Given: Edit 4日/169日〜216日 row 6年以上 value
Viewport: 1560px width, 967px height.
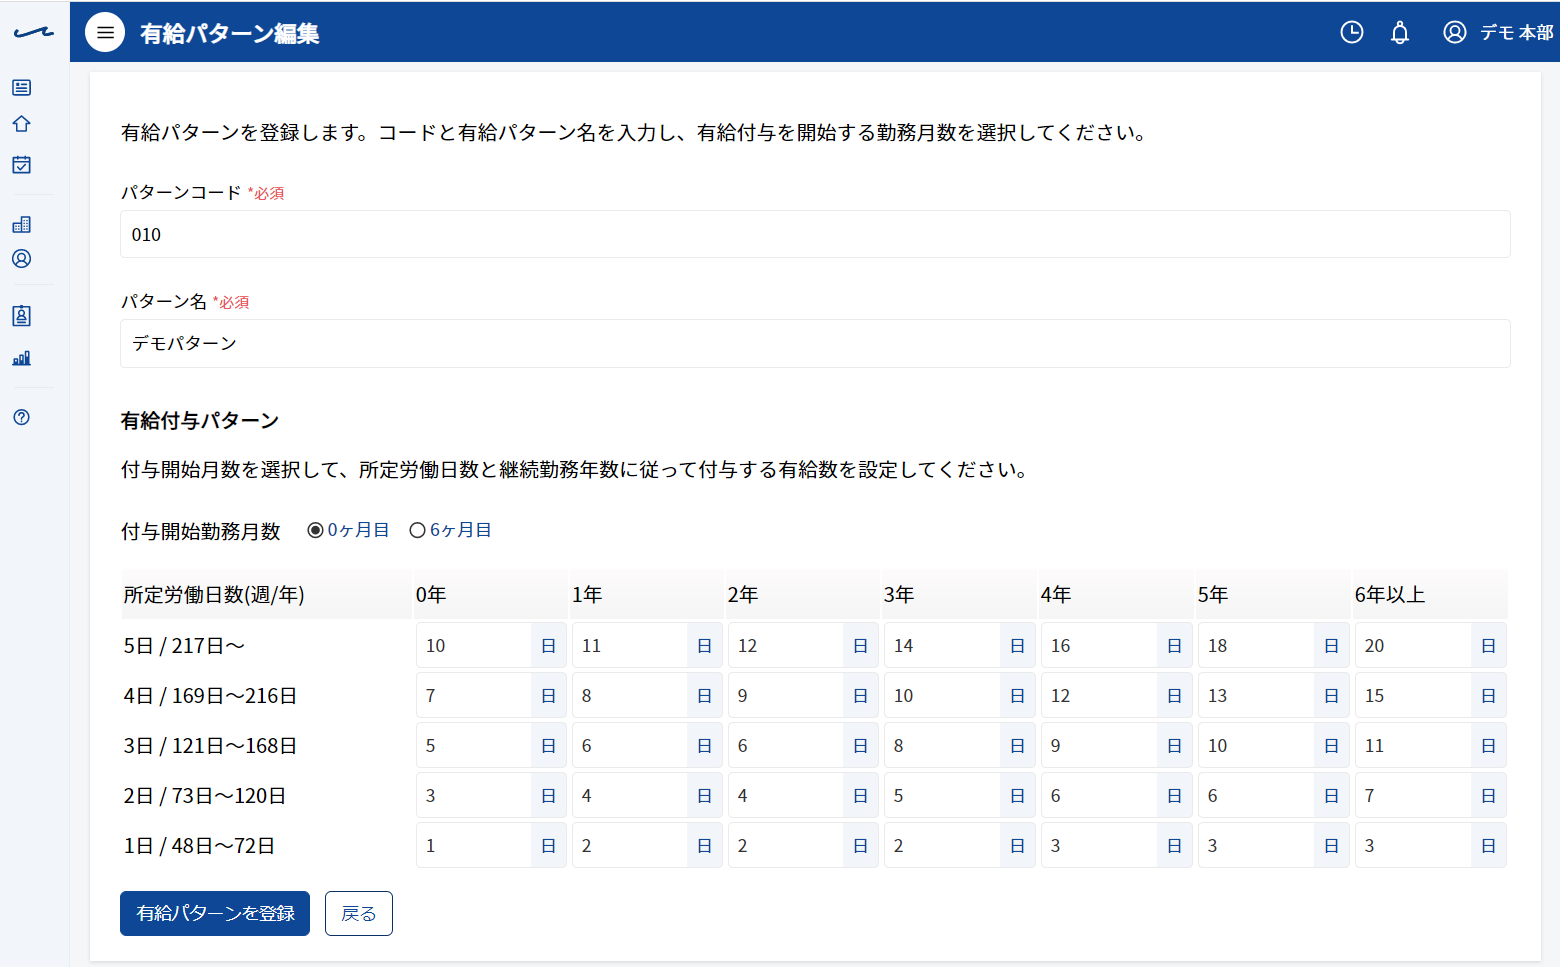Looking at the screenshot, I should tap(1413, 695).
